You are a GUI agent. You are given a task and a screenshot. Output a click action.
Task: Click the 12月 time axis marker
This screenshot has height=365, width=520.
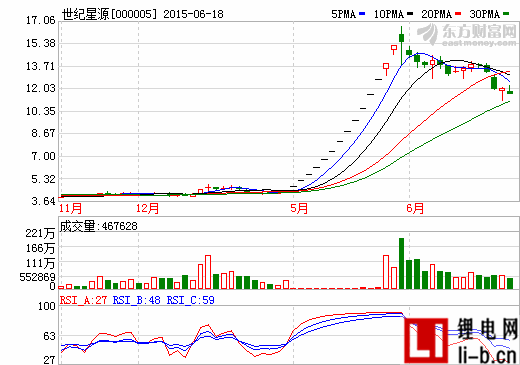pyautogui.click(x=147, y=209)
